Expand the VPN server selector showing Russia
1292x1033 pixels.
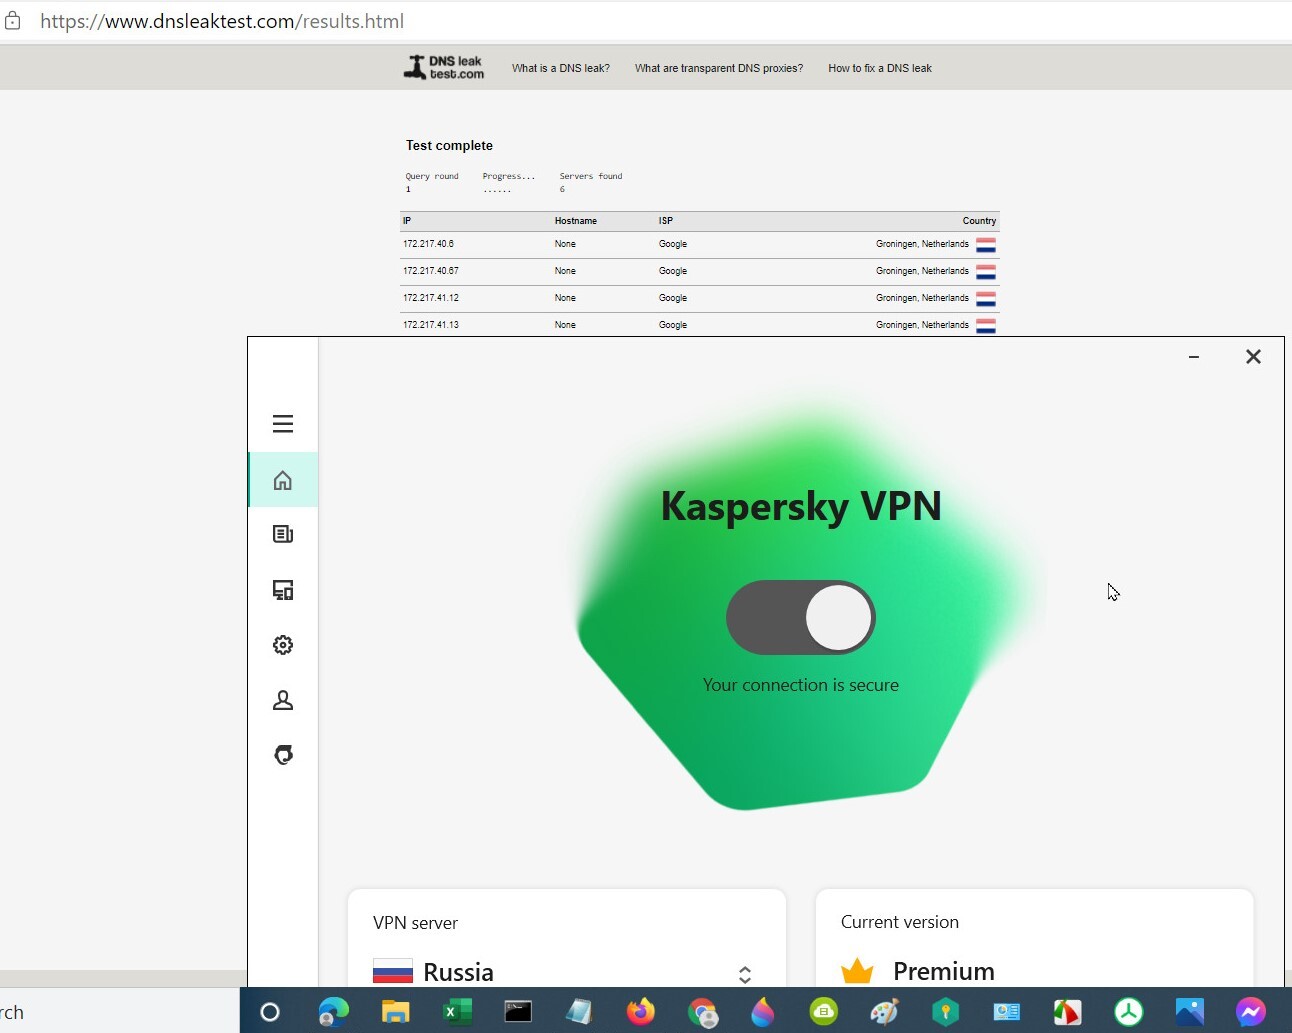745,974
